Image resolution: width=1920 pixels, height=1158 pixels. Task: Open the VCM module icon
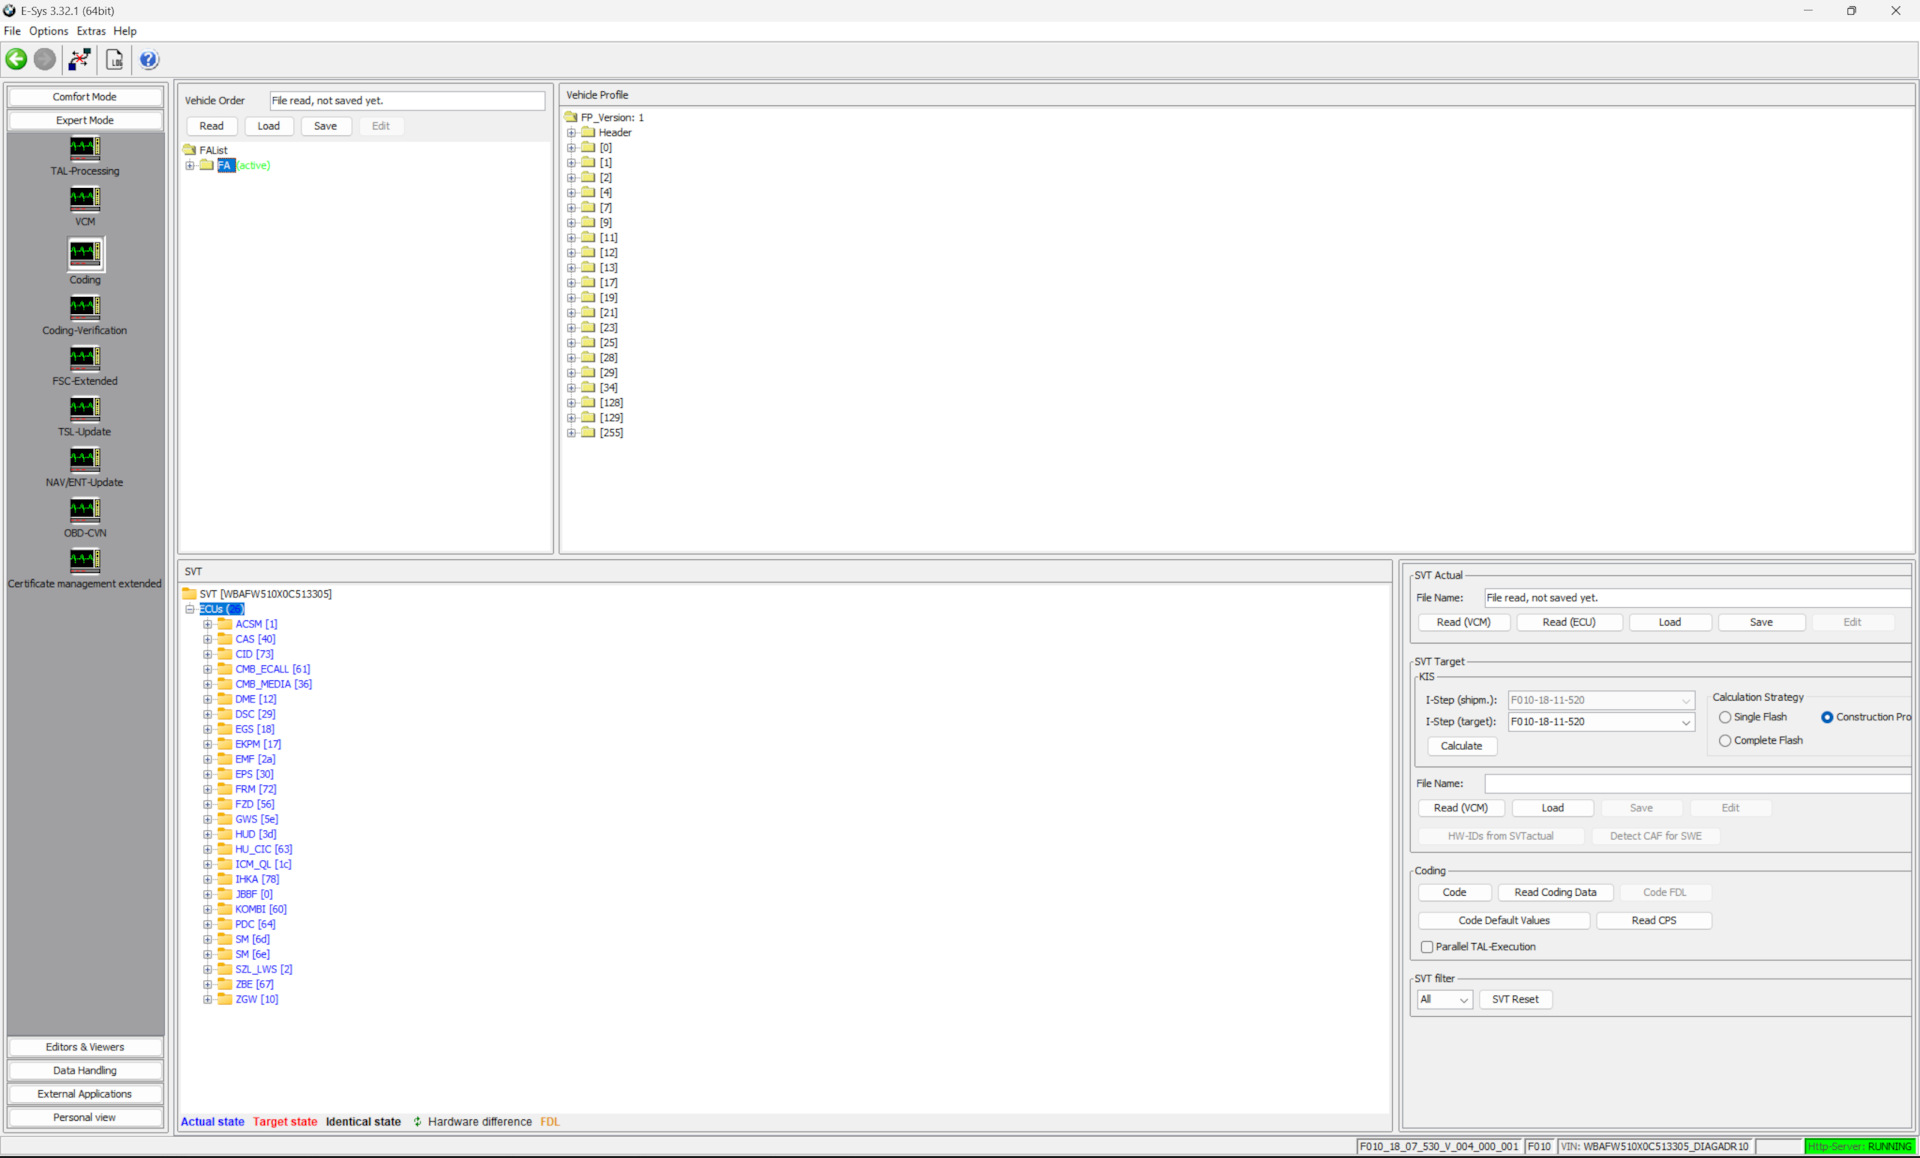point(85,199)
